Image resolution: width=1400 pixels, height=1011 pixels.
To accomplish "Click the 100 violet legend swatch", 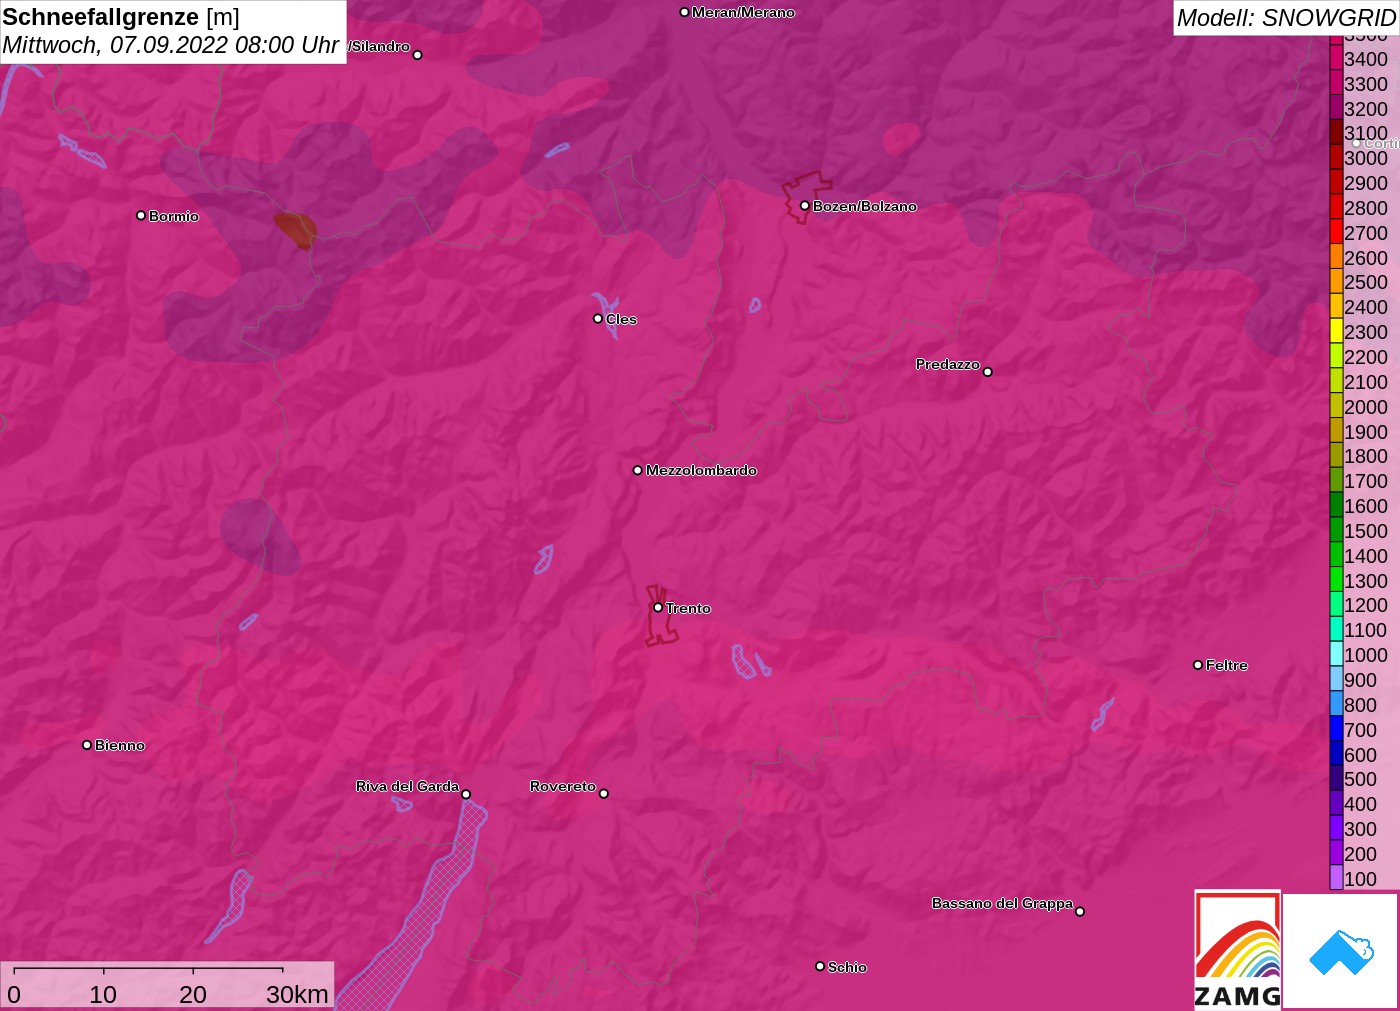I will (1336, 878).
